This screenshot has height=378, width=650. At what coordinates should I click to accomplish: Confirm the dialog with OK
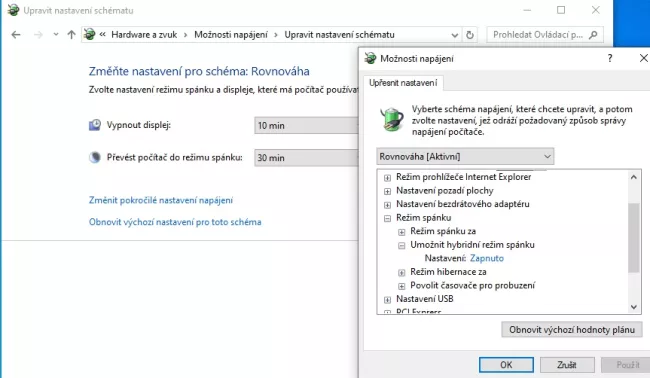tap(506, 365)
